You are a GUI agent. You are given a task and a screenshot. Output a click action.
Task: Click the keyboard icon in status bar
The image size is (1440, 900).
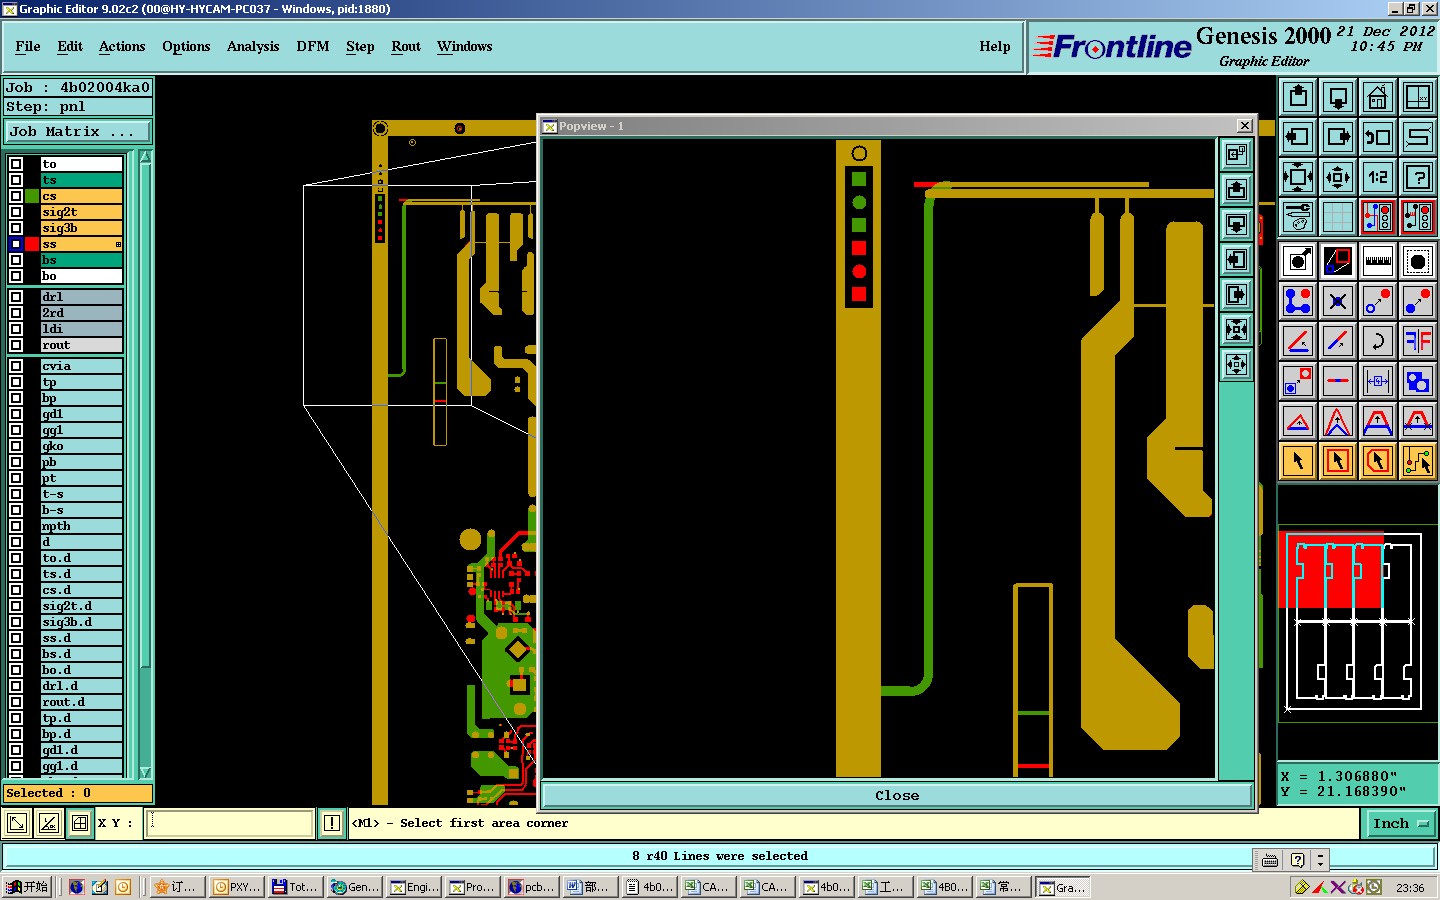pos(1270,860)
